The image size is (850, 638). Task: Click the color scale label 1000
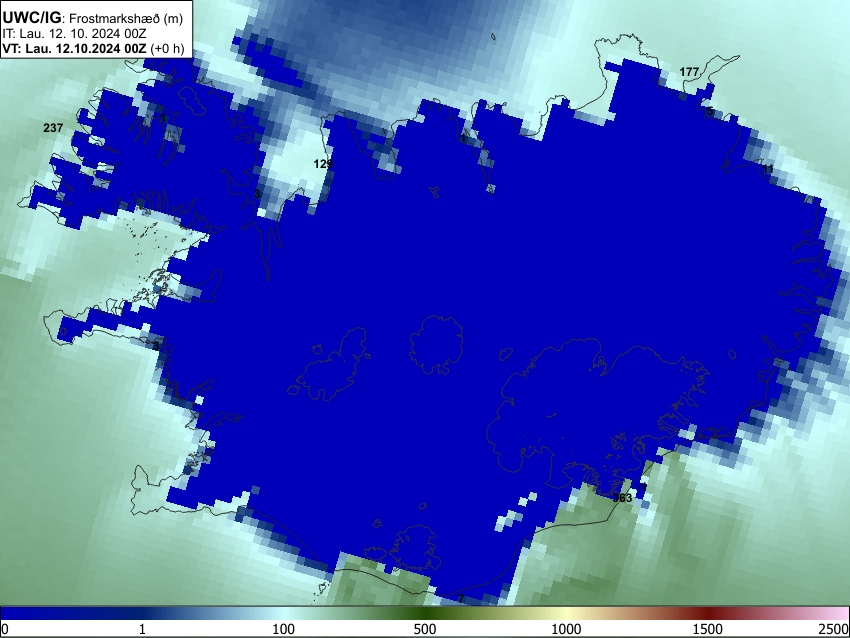[x=566, y=629]
